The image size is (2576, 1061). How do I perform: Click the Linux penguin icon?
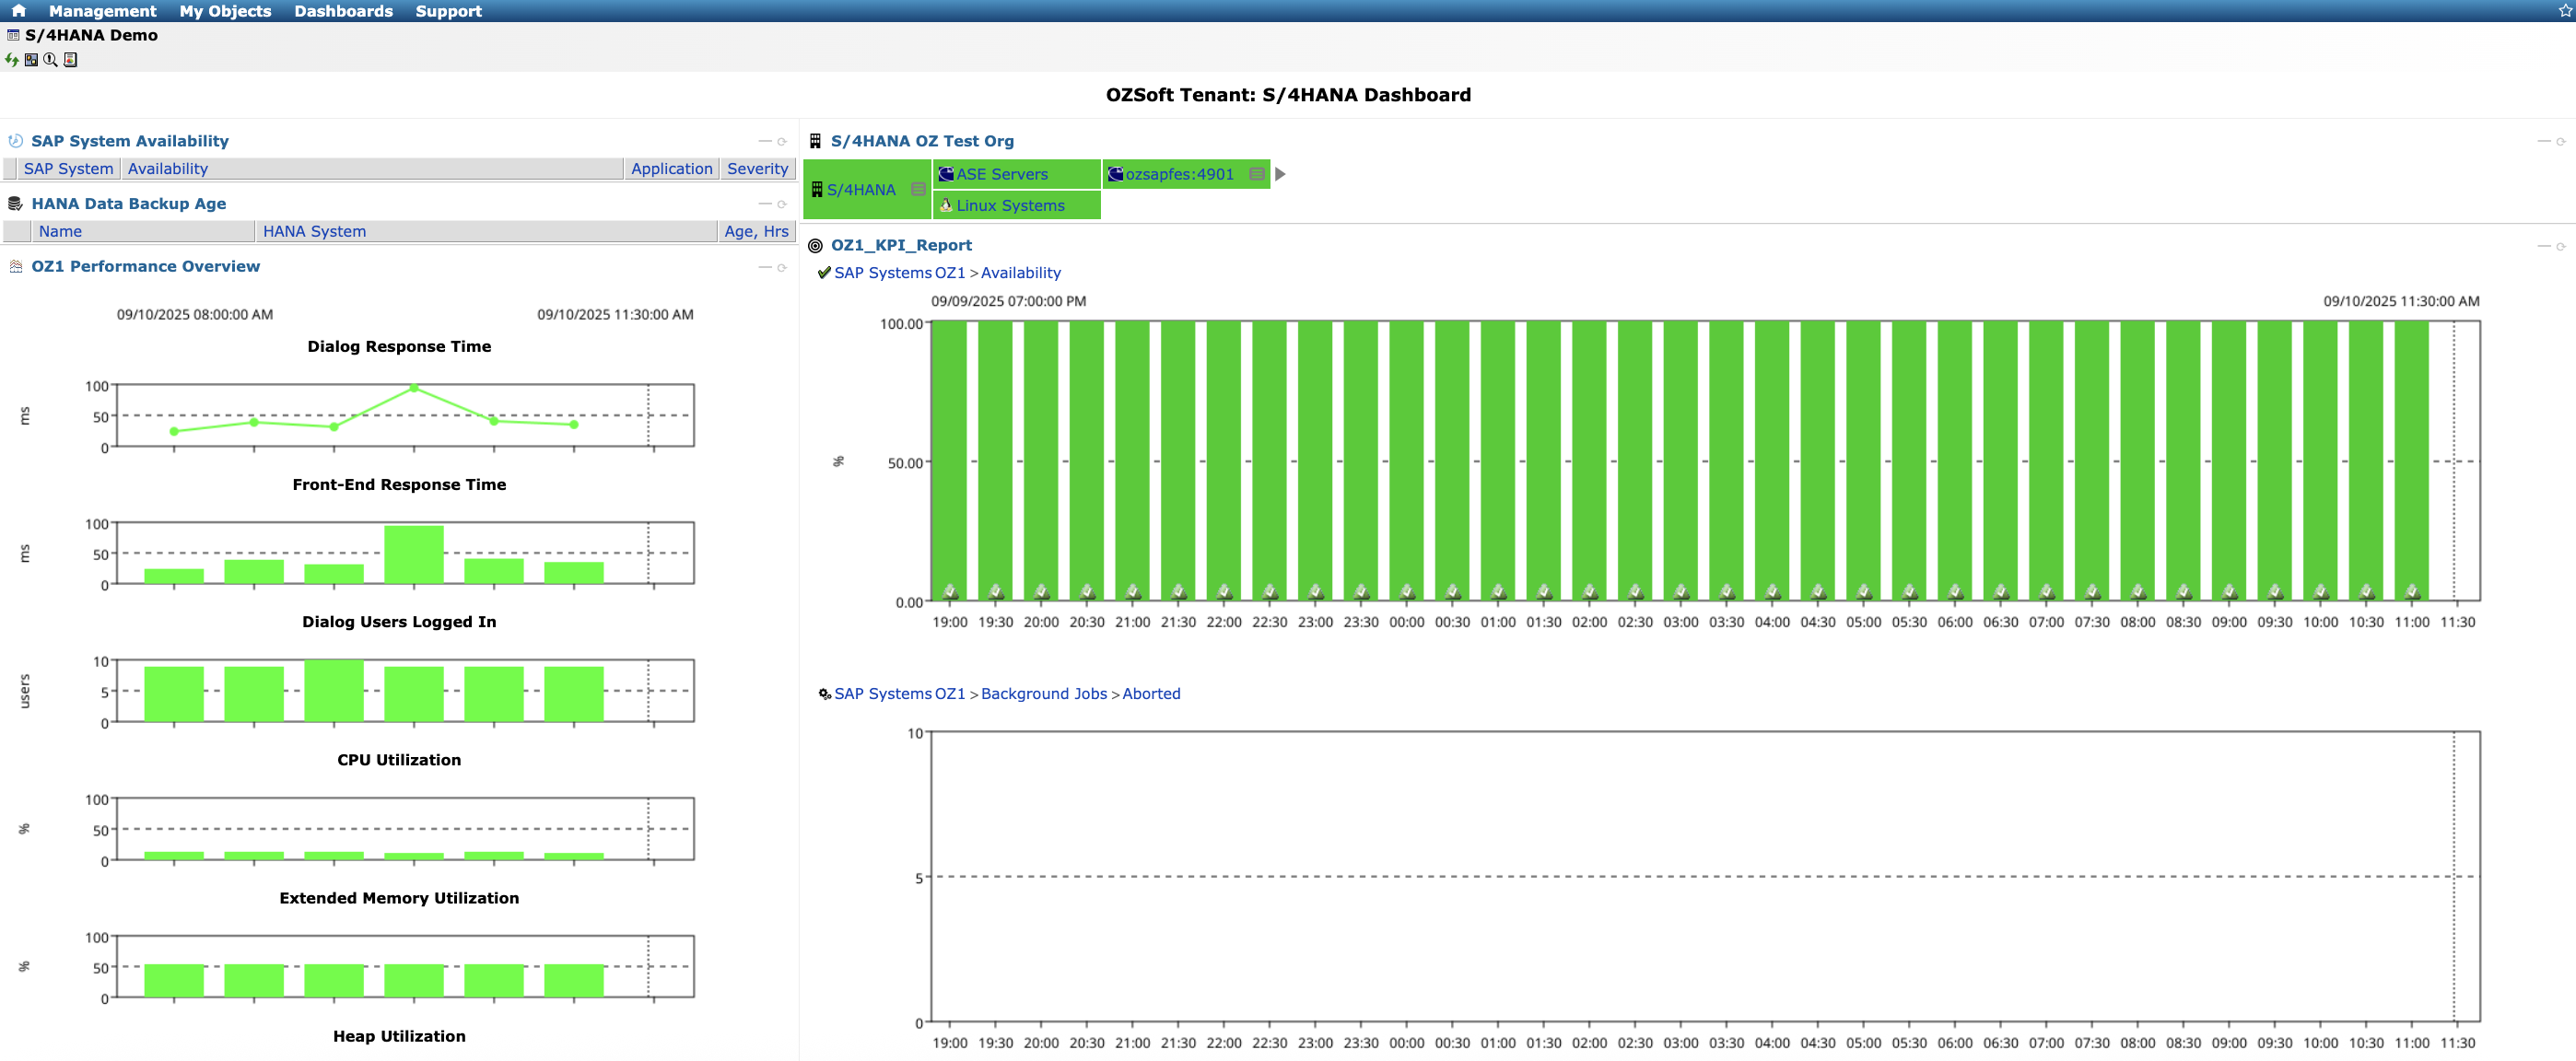(x=945, y=205)
